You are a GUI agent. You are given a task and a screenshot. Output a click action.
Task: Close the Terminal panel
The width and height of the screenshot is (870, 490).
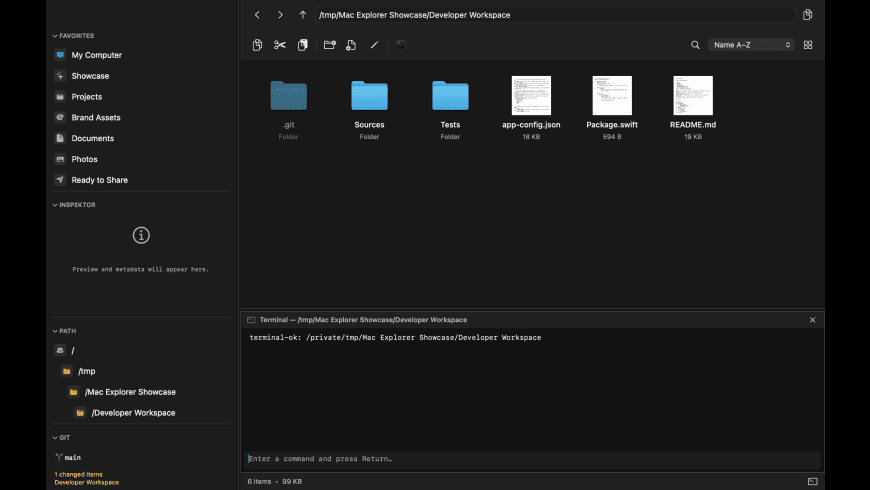[x=812, y=320]
